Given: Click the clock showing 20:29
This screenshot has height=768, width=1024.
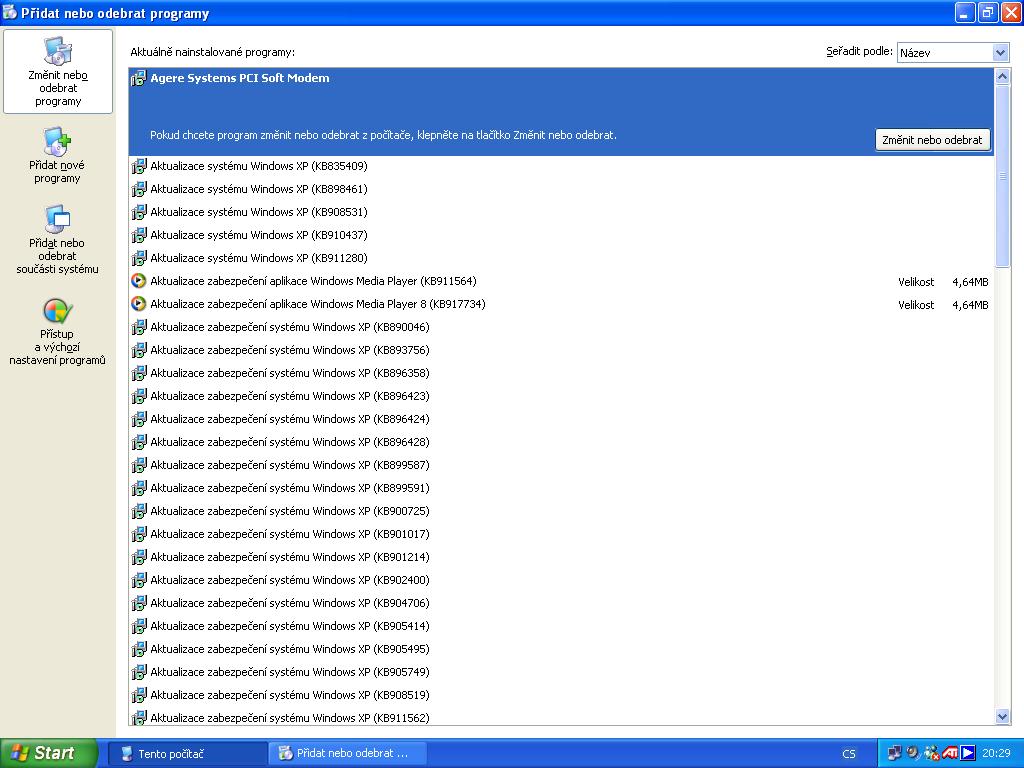Looking at the screenshot, I should 996,753.
